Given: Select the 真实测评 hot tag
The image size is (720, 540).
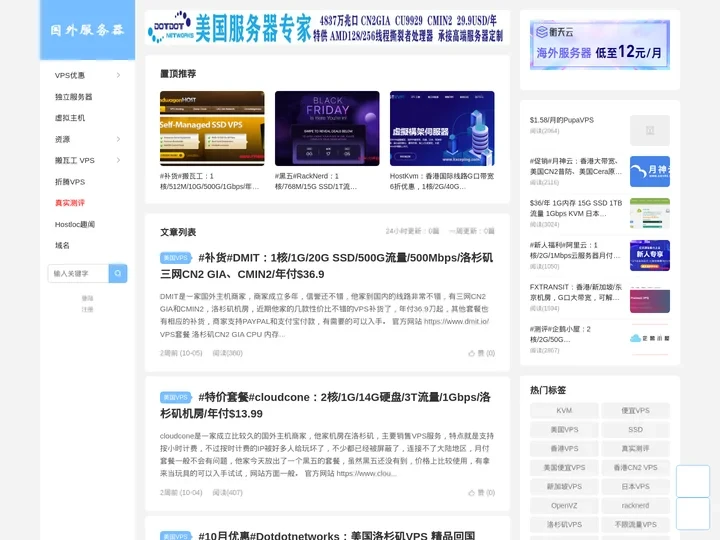Looking at the screenshot, I should click(x=636, y=449).
